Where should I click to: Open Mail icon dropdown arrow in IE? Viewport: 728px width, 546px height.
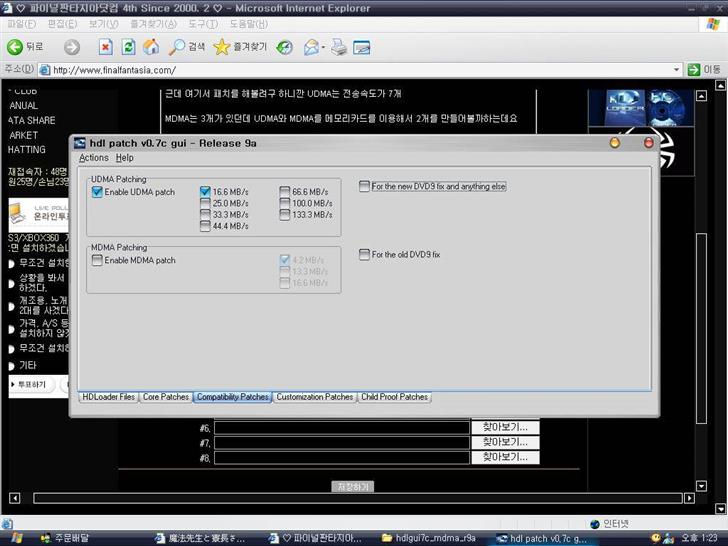pyautogui.click(x=323, y=47)
